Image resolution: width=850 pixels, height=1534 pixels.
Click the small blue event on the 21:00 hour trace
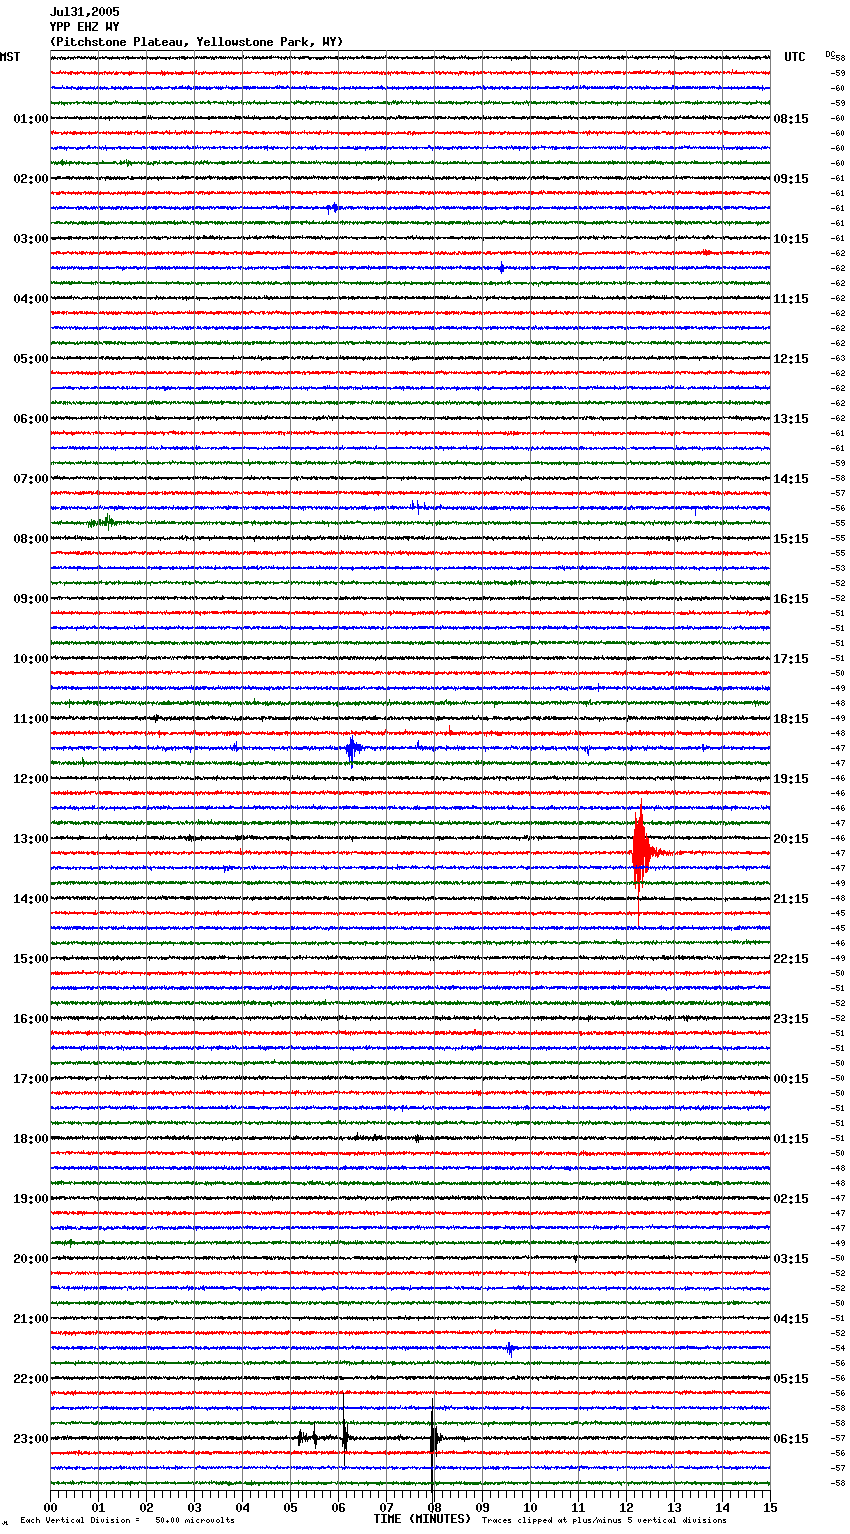coord(510,1349)
